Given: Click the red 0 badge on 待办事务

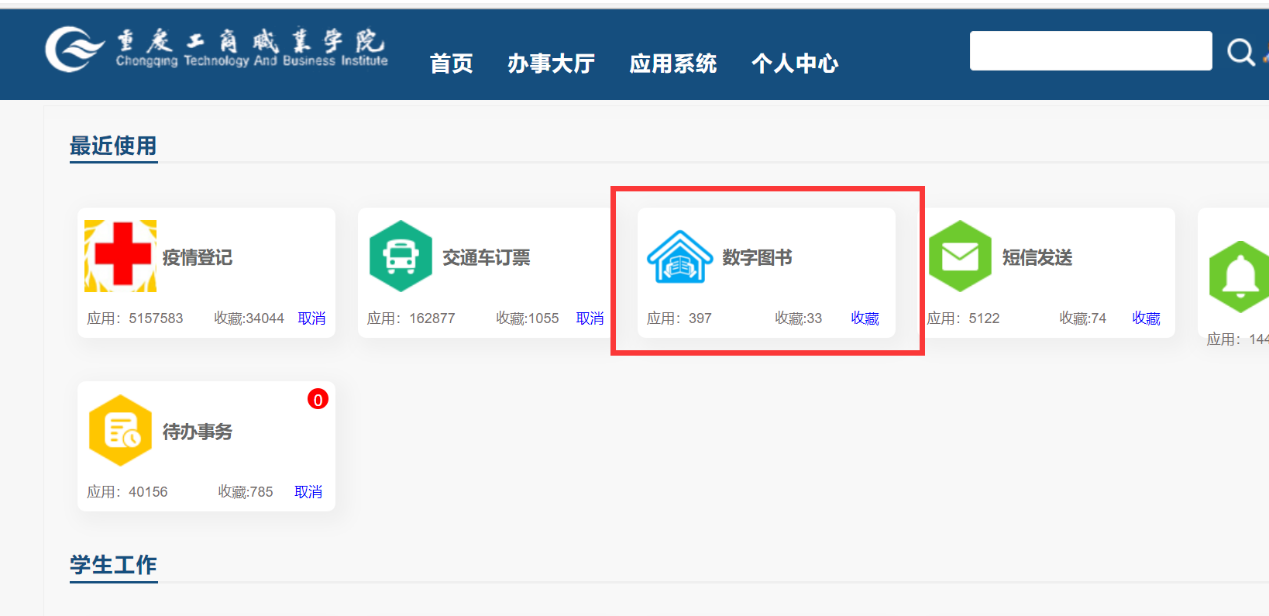Looking at the screenshot, I should click(x=318, y=400).
